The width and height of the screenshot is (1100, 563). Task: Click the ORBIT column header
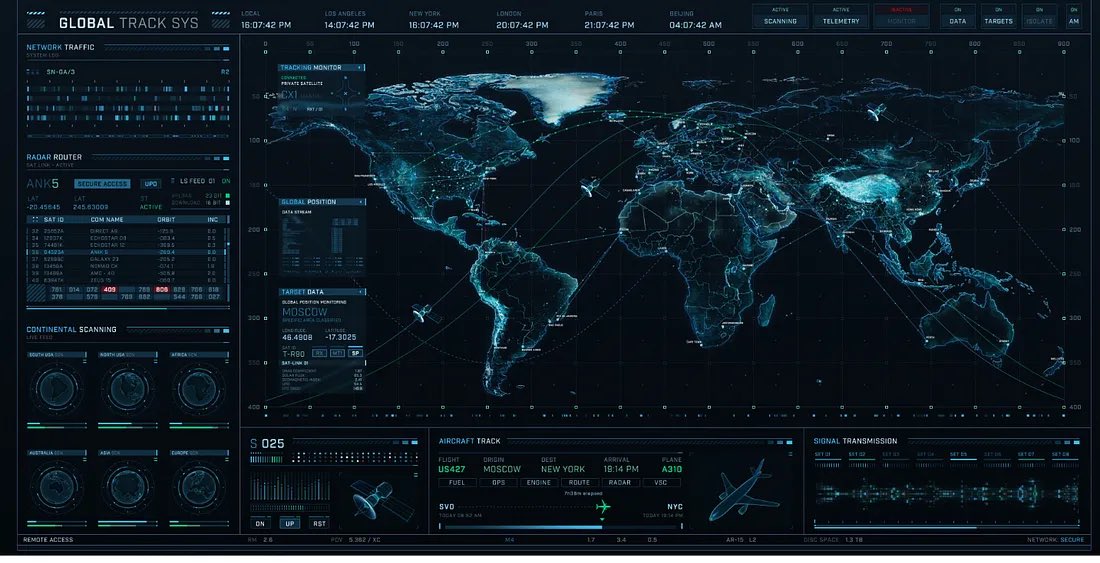pos(166,219)
